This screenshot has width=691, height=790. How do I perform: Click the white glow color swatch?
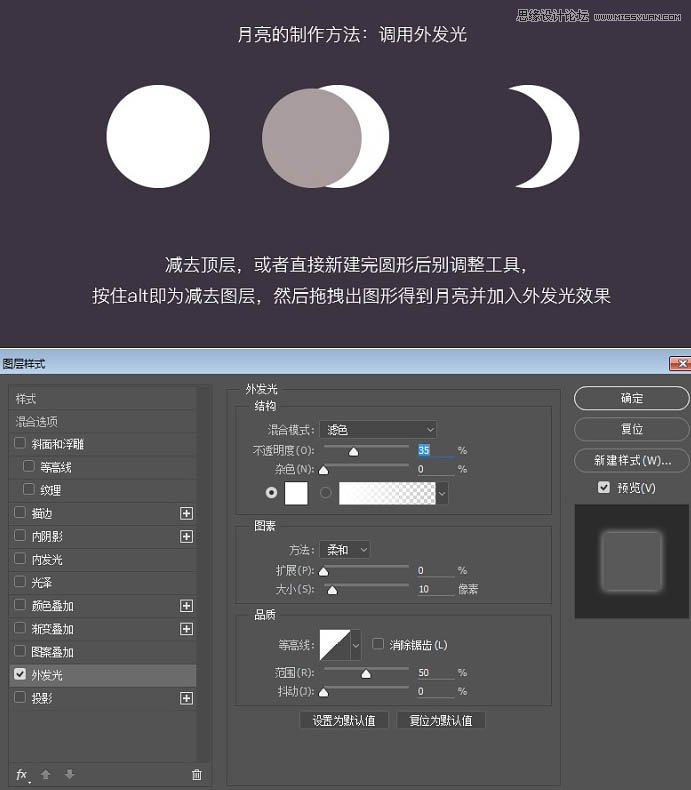coord(296,493)
